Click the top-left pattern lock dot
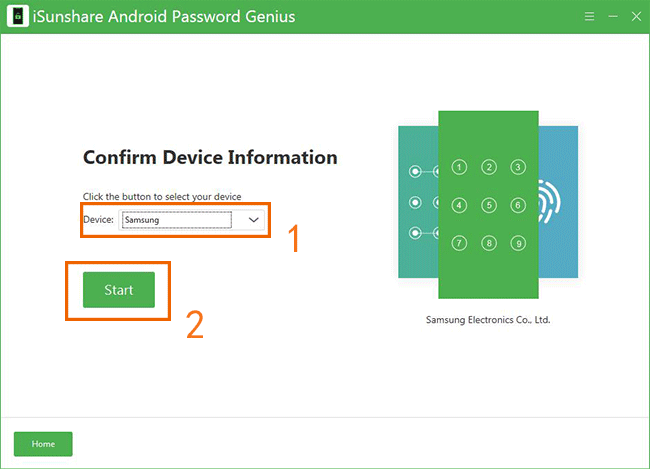650x469 pixels. pos(415,172)
